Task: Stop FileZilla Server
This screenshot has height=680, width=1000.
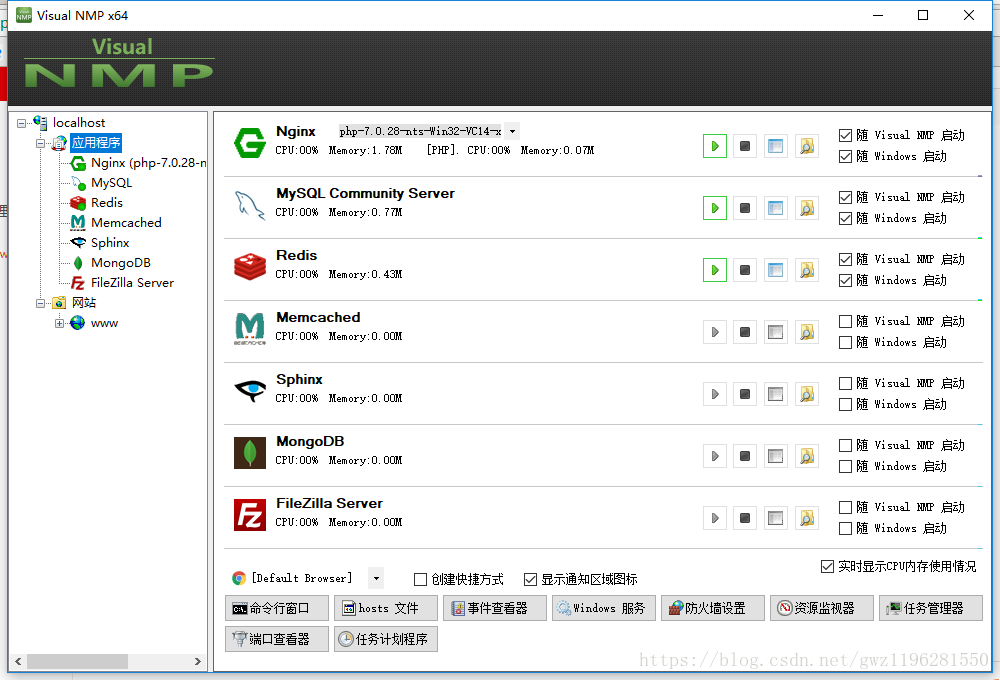Action: (x=745, y=517)
